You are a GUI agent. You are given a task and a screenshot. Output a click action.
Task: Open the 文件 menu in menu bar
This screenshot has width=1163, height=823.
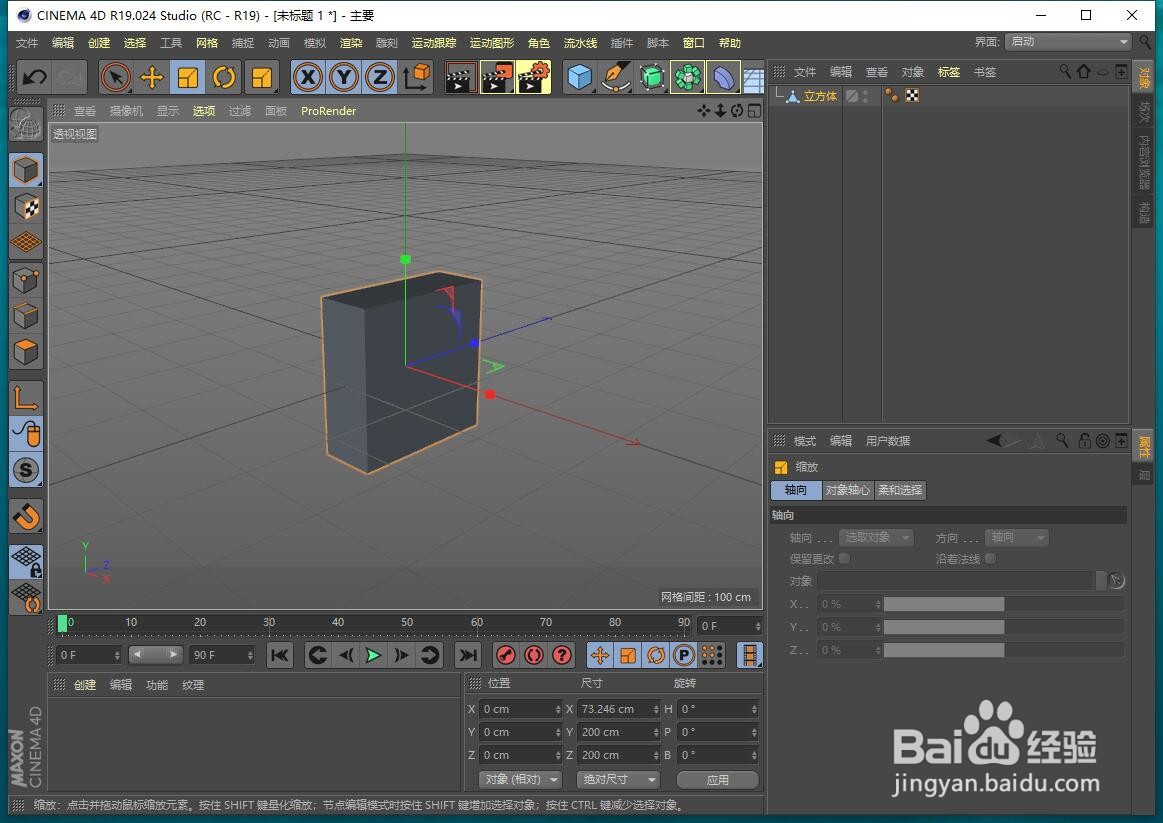tap(27, 43)
